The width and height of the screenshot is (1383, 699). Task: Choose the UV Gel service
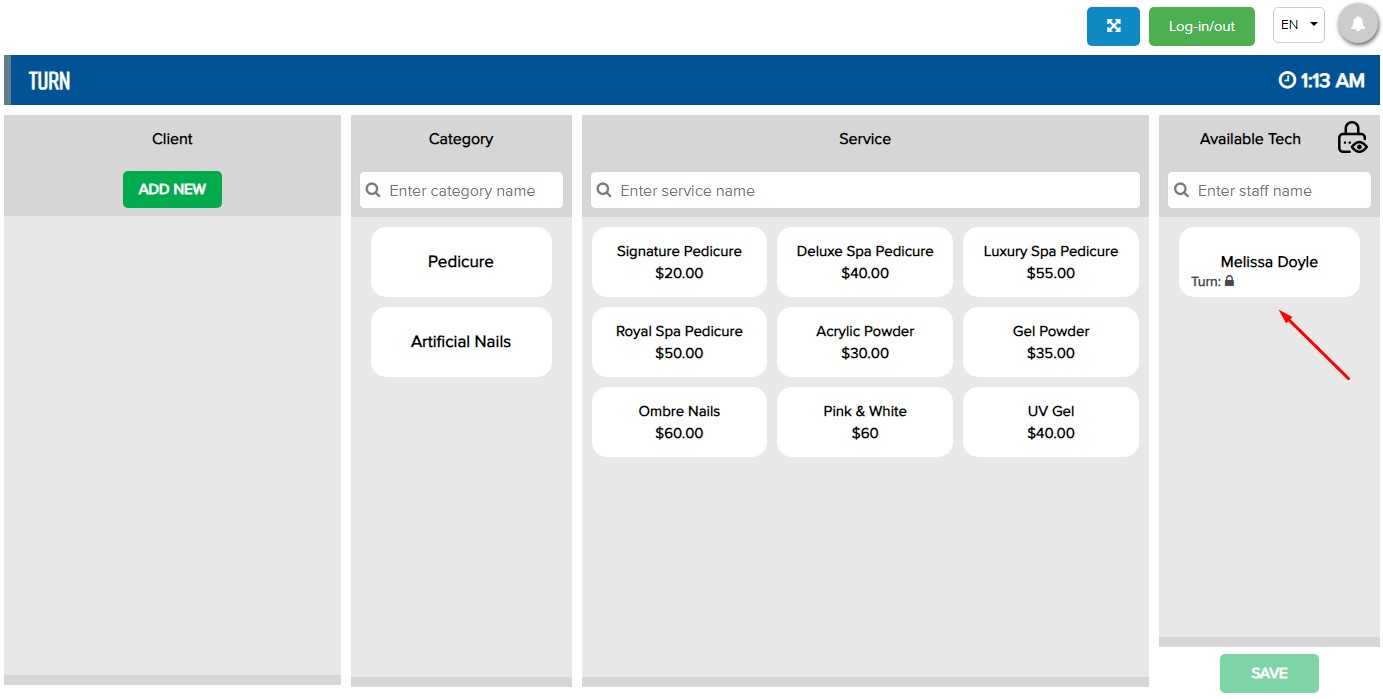[1050, 422]
